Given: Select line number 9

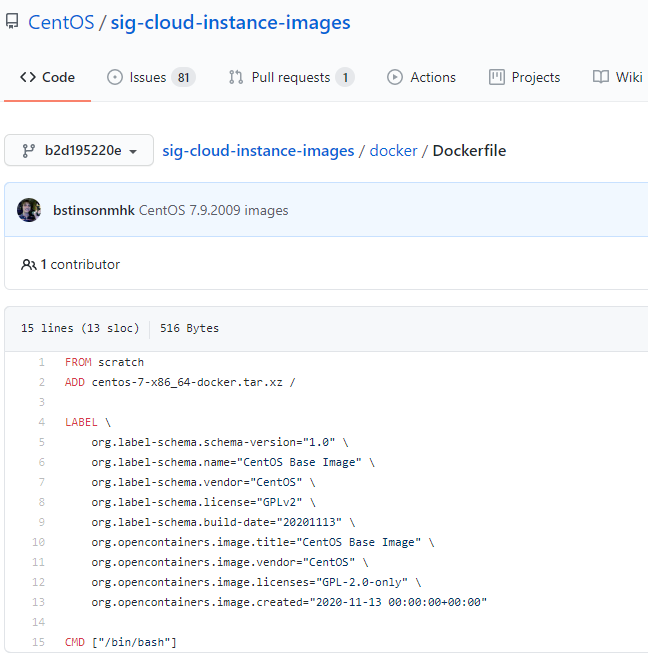Looking at the screenshot, I should click(x=41, y=522).
